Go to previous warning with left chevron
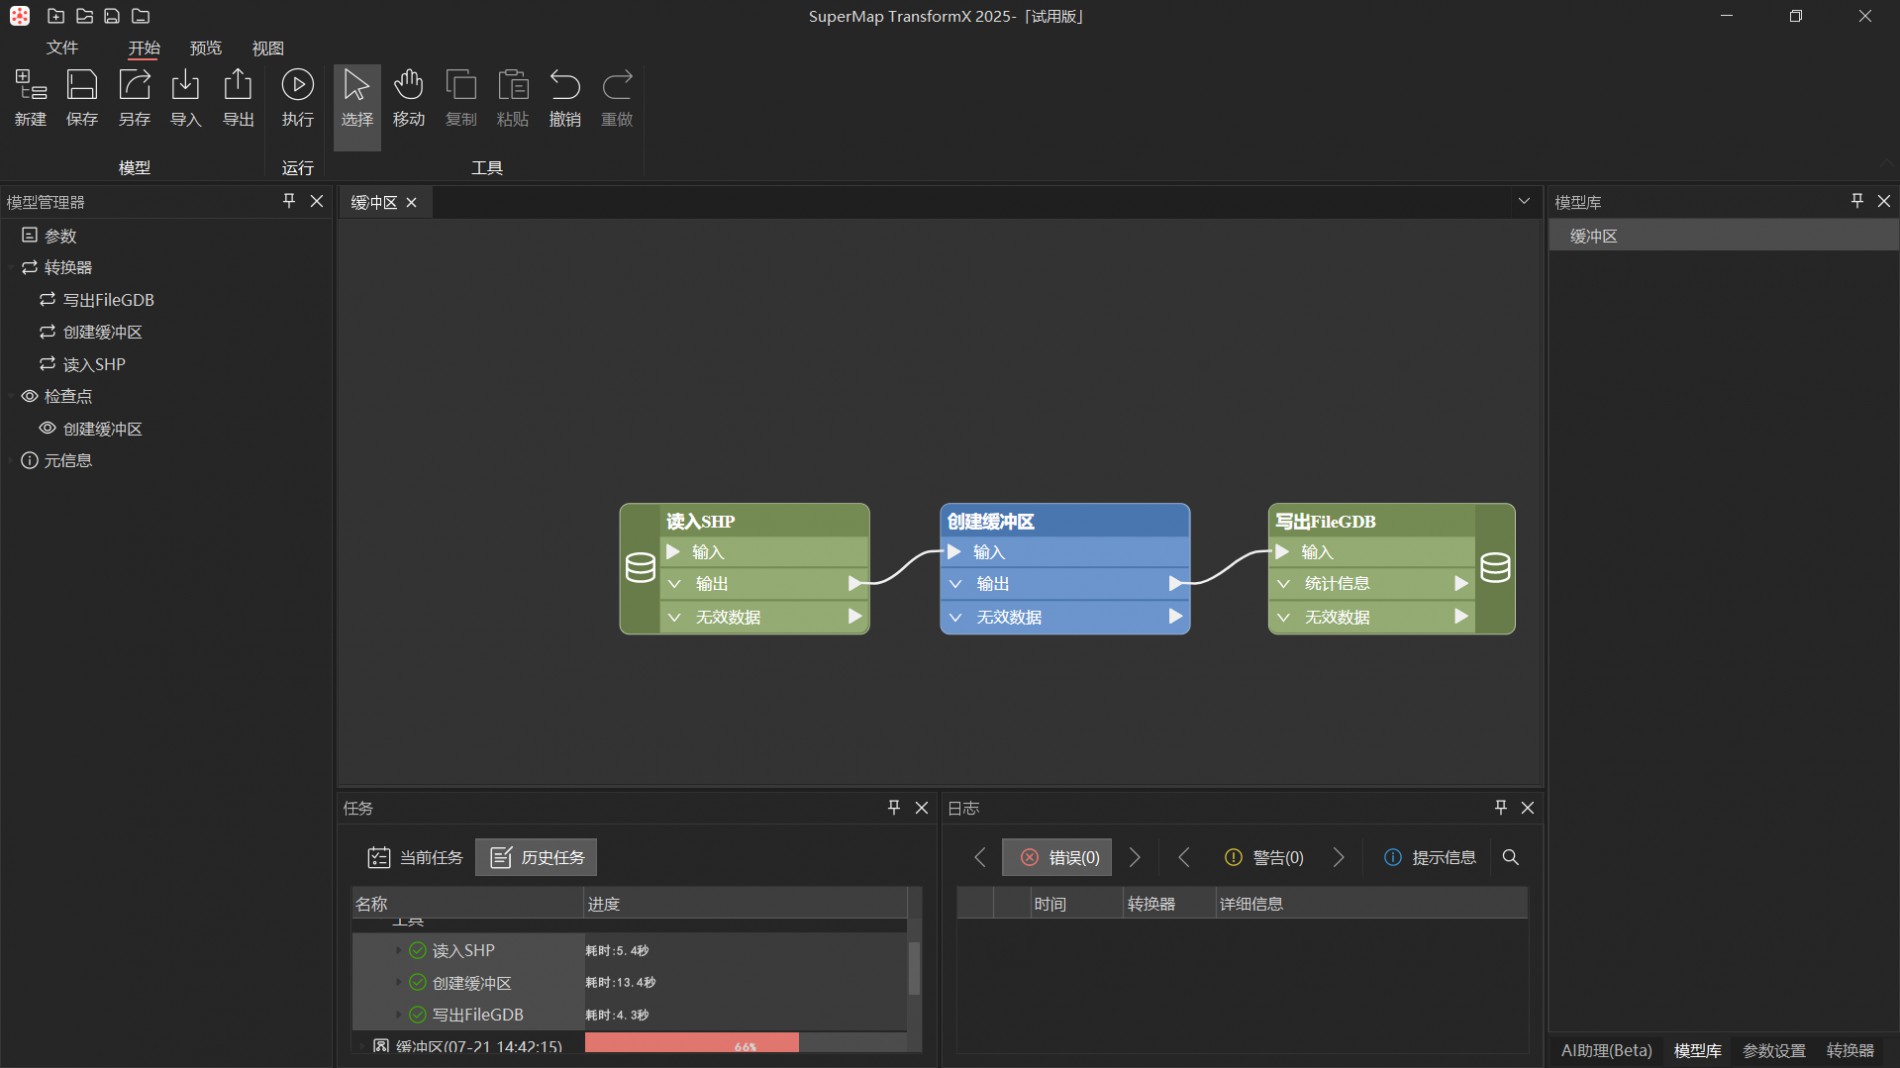Viewport: 1900px width, 1068px height. click(1184, 857)
